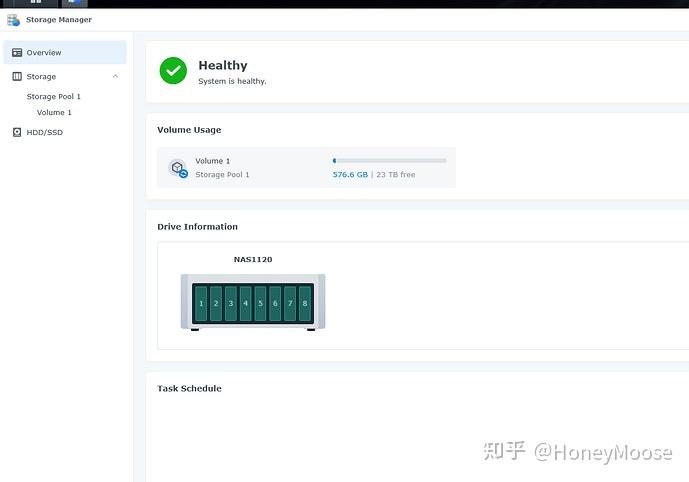The height and width of the screenshot is (482, 689).
Task: Select the Overview sidebar icon
Action: point(17,53)
